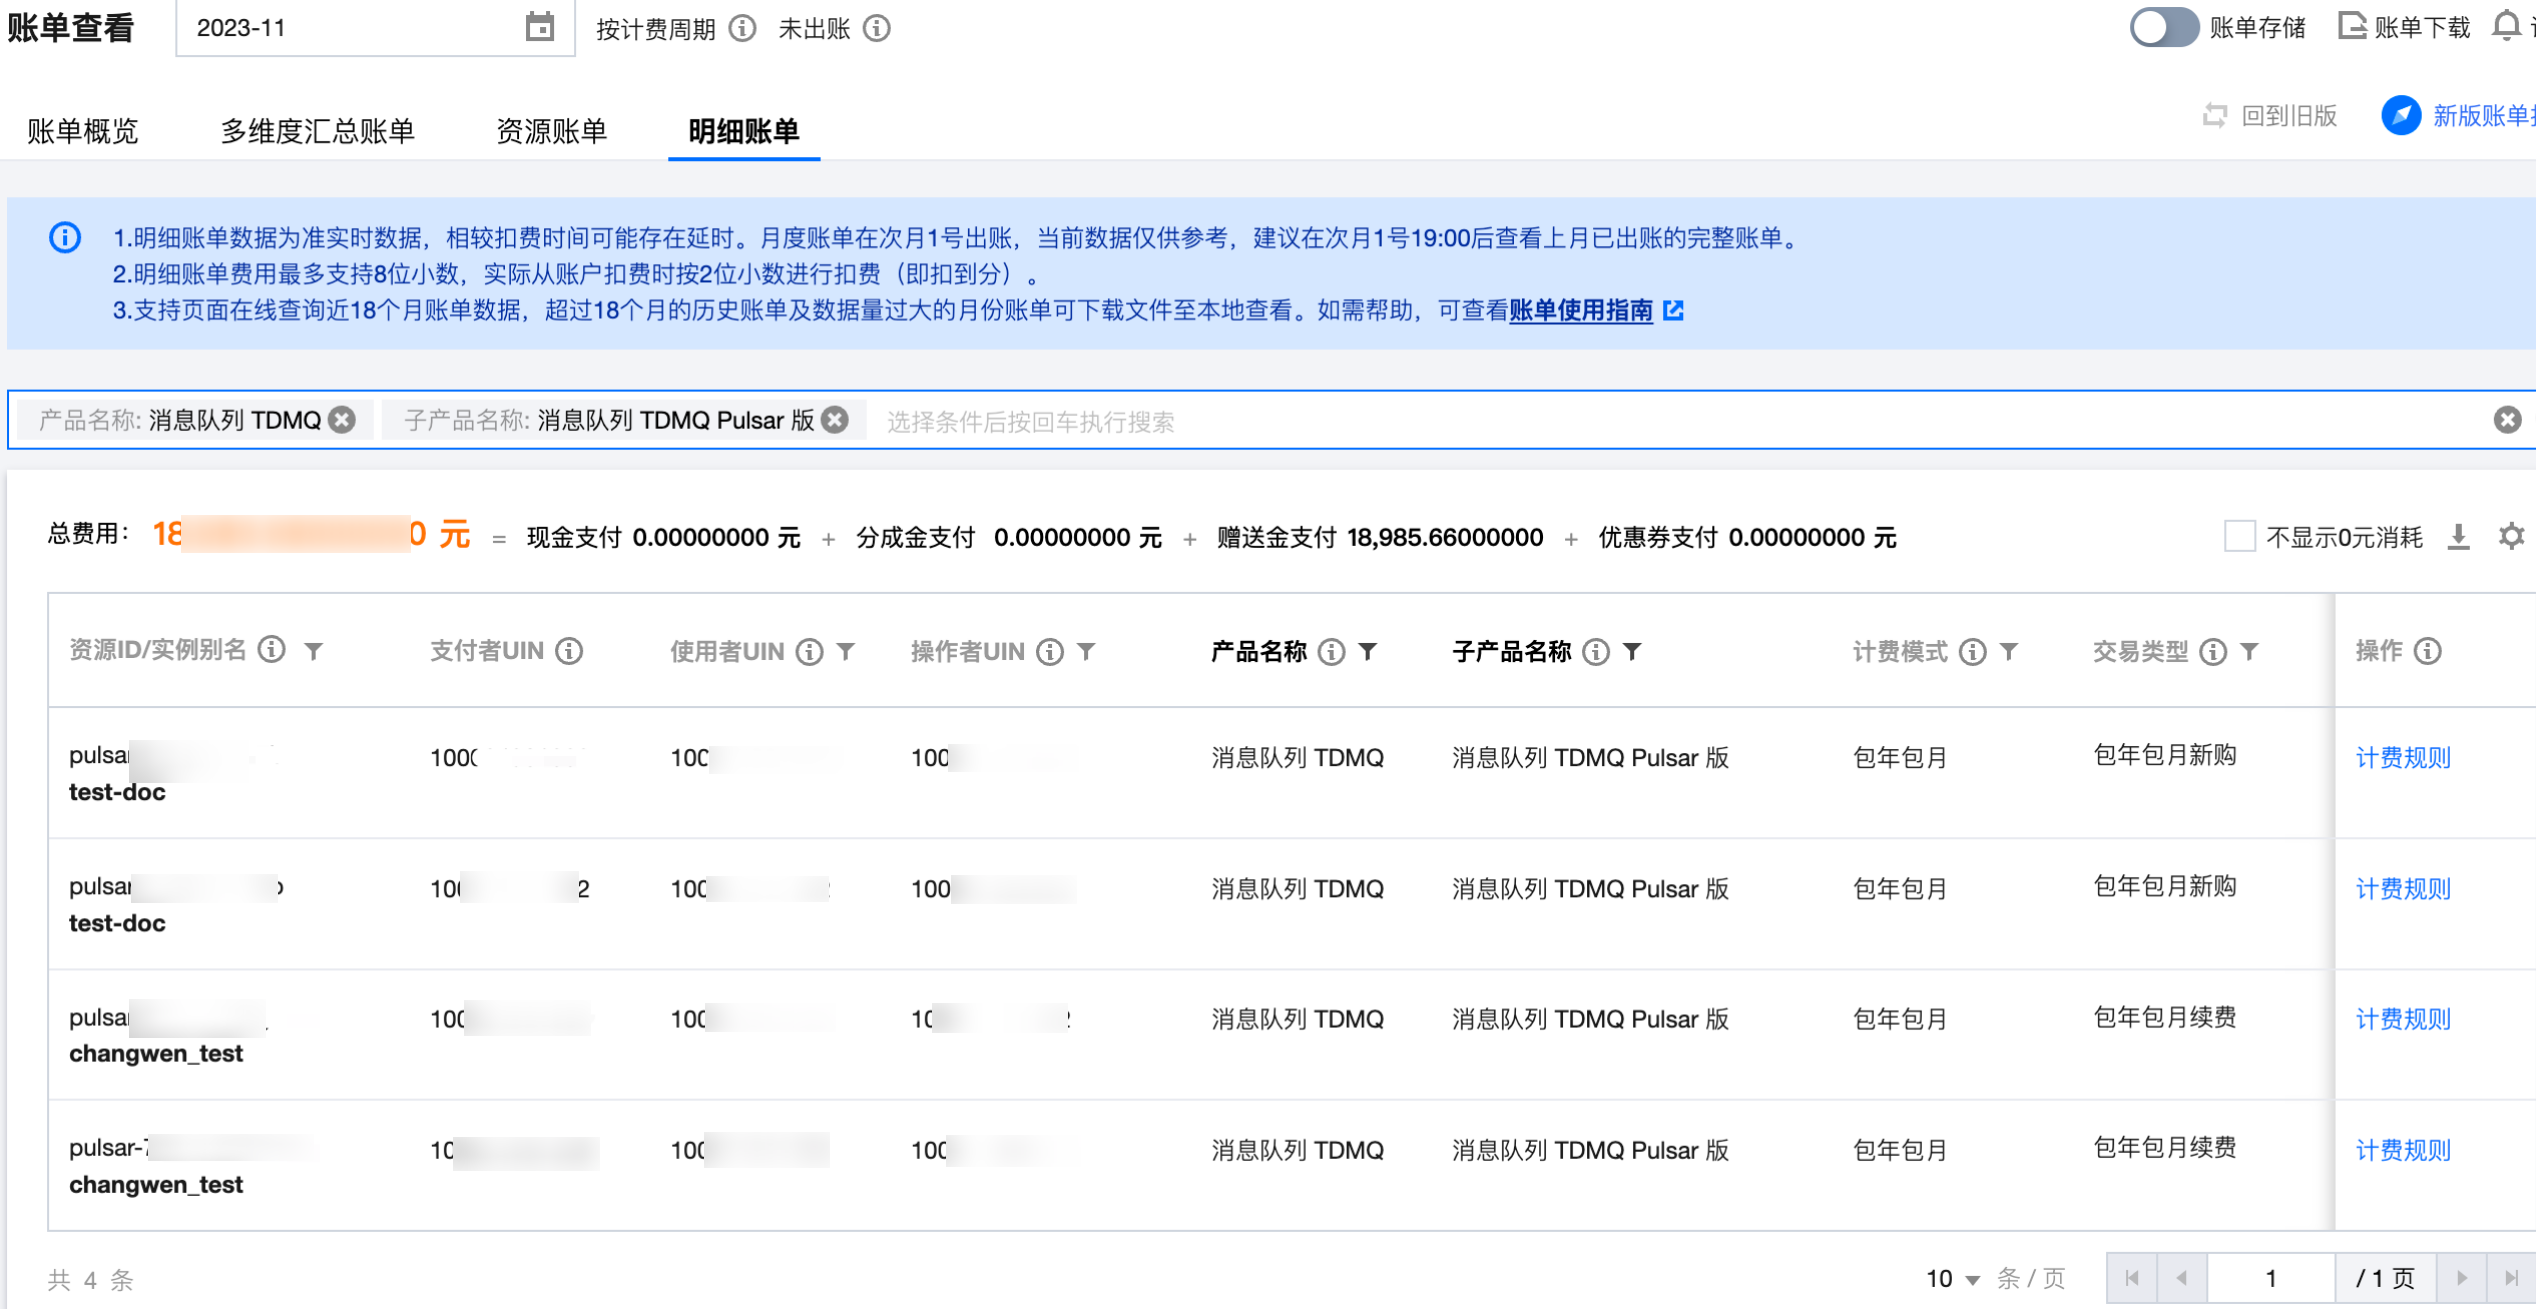
Task: Click 包年包月新购 in first row
Action: click(x=2165, y=755)
